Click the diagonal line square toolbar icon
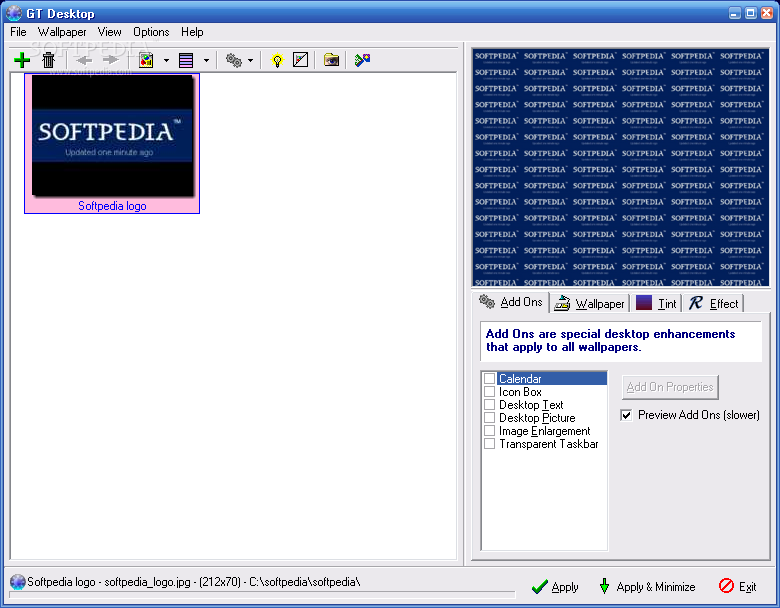Viewport: 780px width, 608px height. tap(300, 60)
